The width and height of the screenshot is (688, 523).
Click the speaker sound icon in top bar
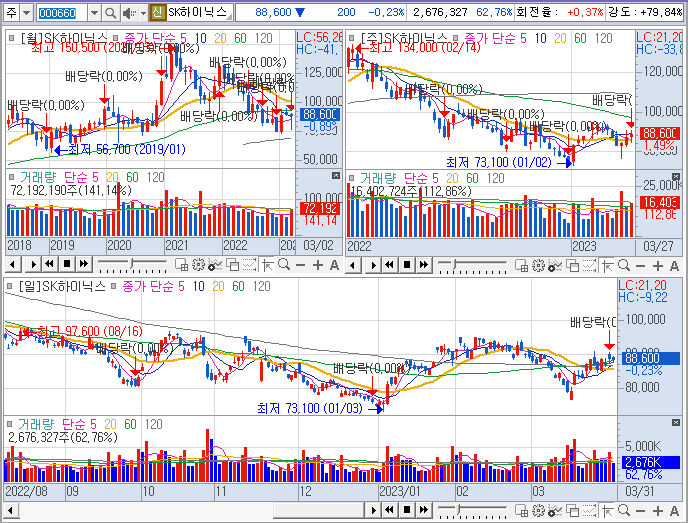(129, 13)
